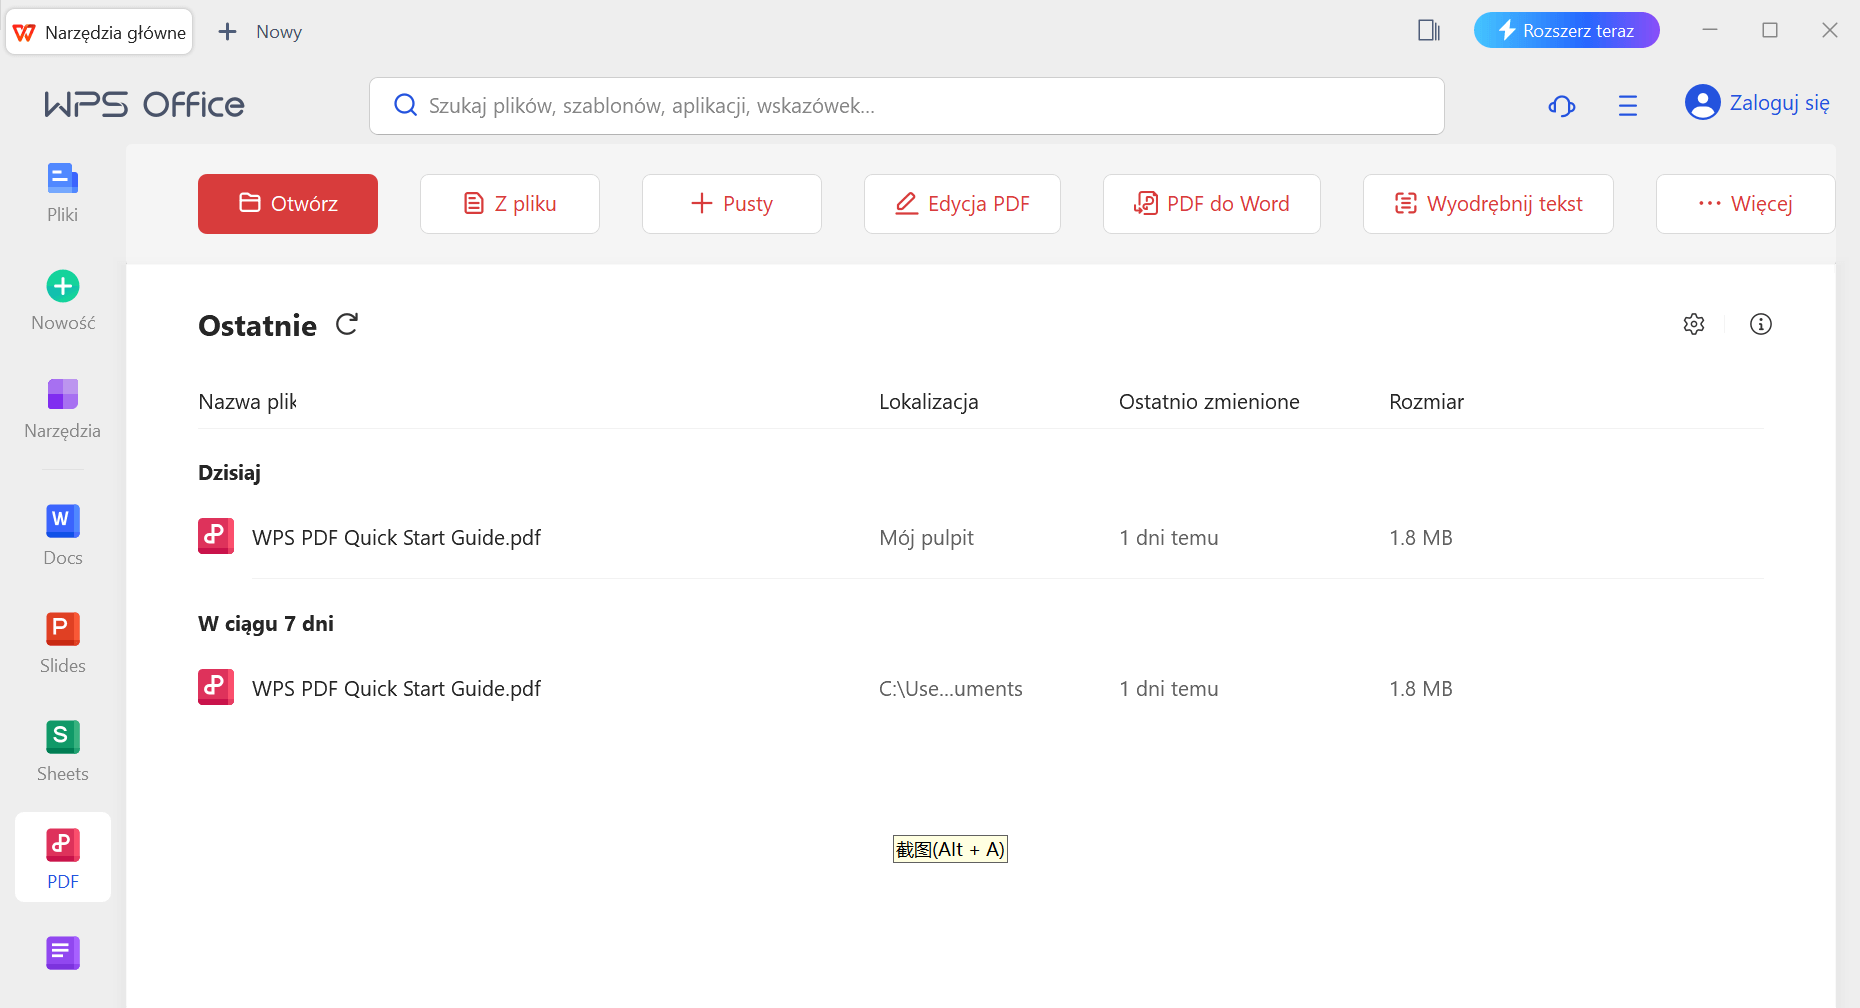The width and height of the screenshot is (1860, 1008).
Task: Expand the Więcej tools menu
Action: click(1746, 204)
